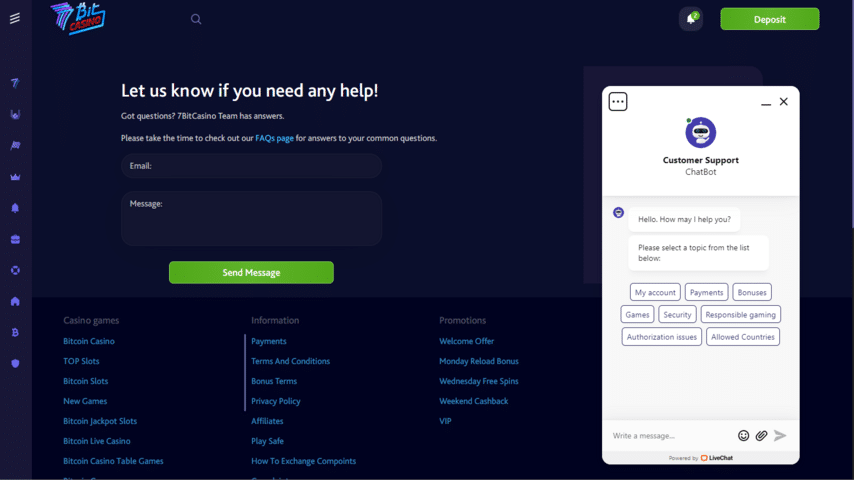The image size is (854, 480).
Task: Open the Bitcoin Slots footer link
Action: [86, 381]
